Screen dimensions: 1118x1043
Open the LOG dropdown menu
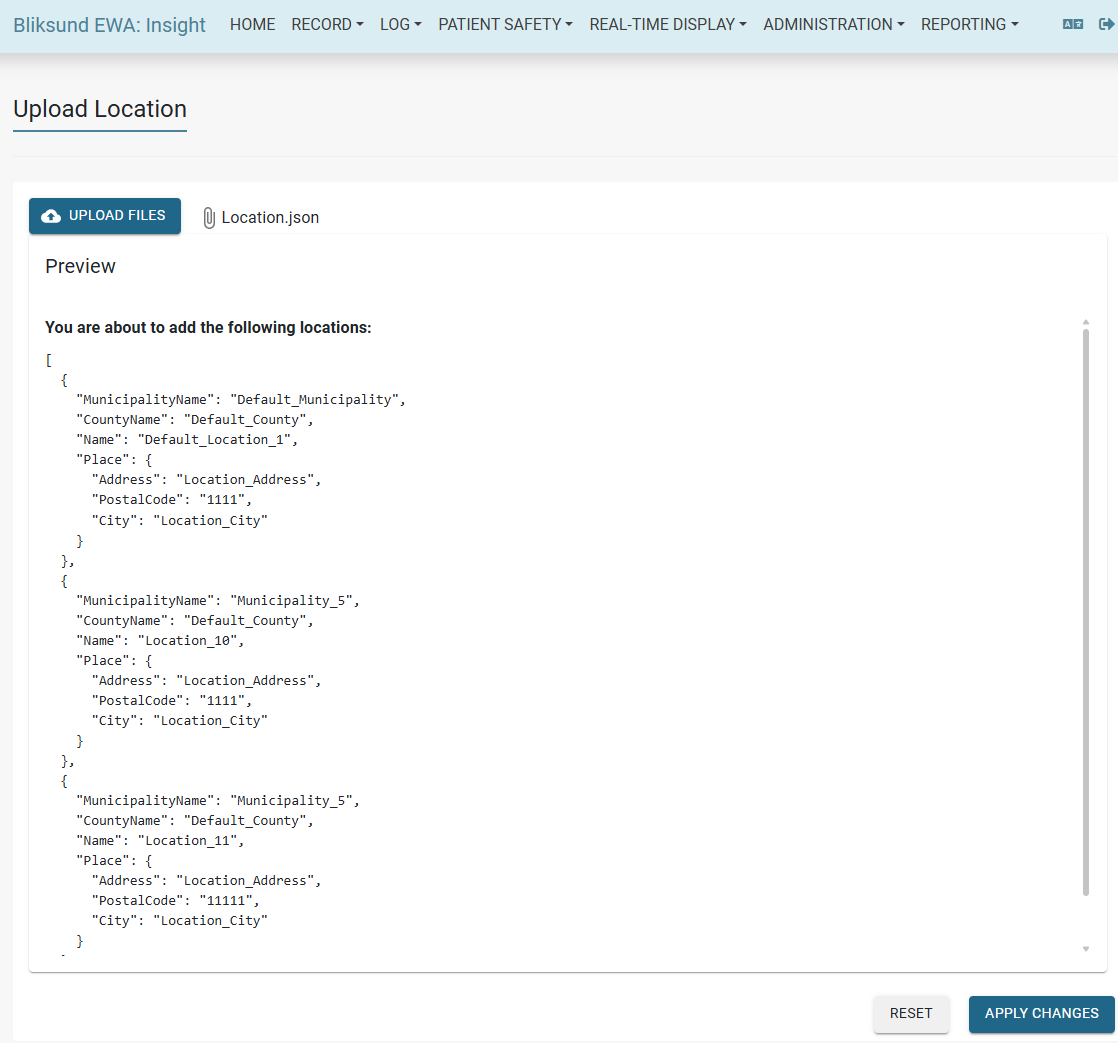[400, 25]
